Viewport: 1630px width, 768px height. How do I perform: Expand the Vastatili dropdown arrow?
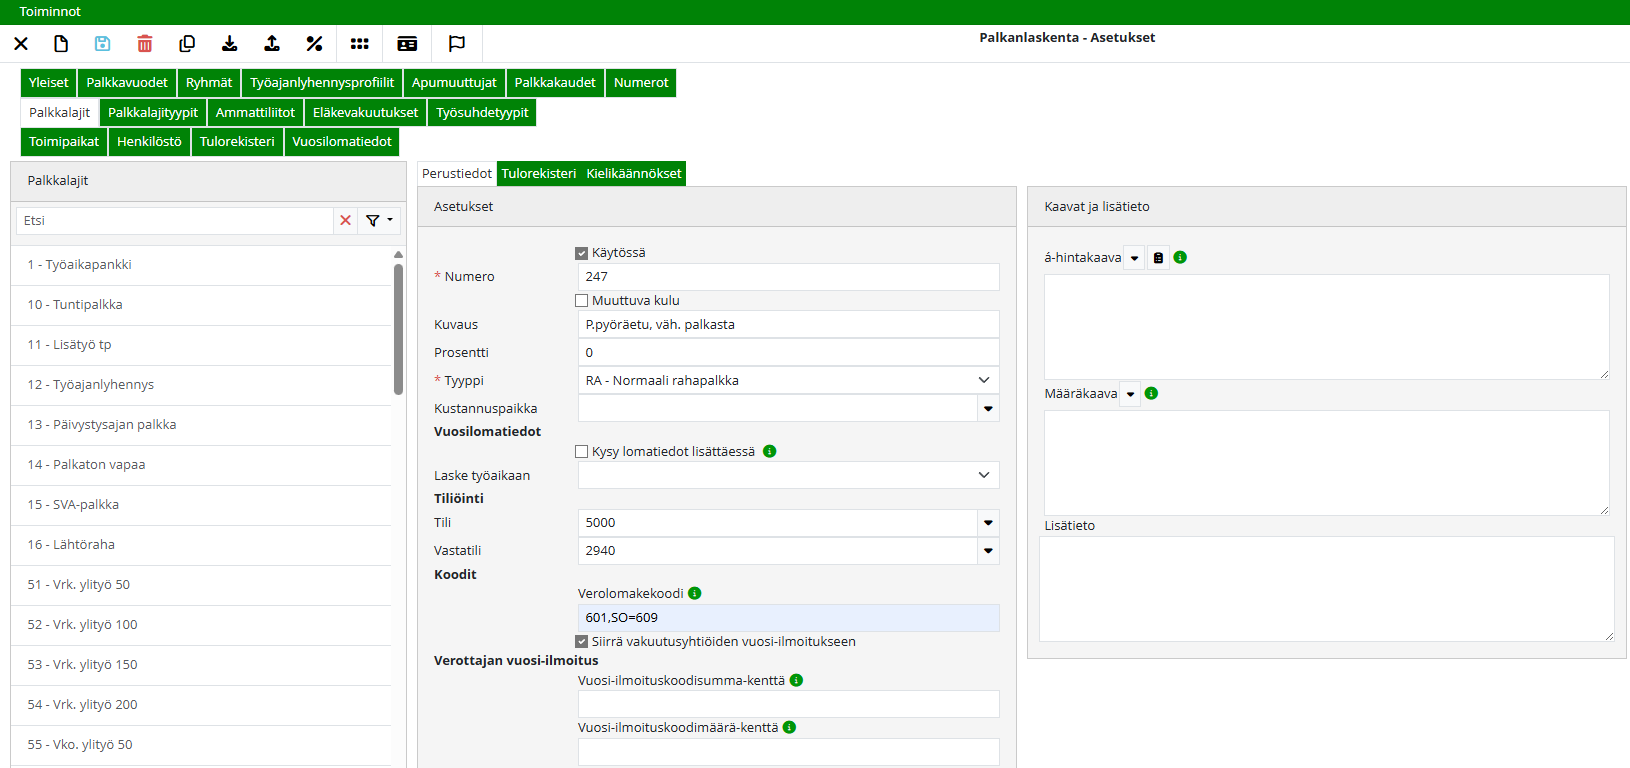click(988, 550)
